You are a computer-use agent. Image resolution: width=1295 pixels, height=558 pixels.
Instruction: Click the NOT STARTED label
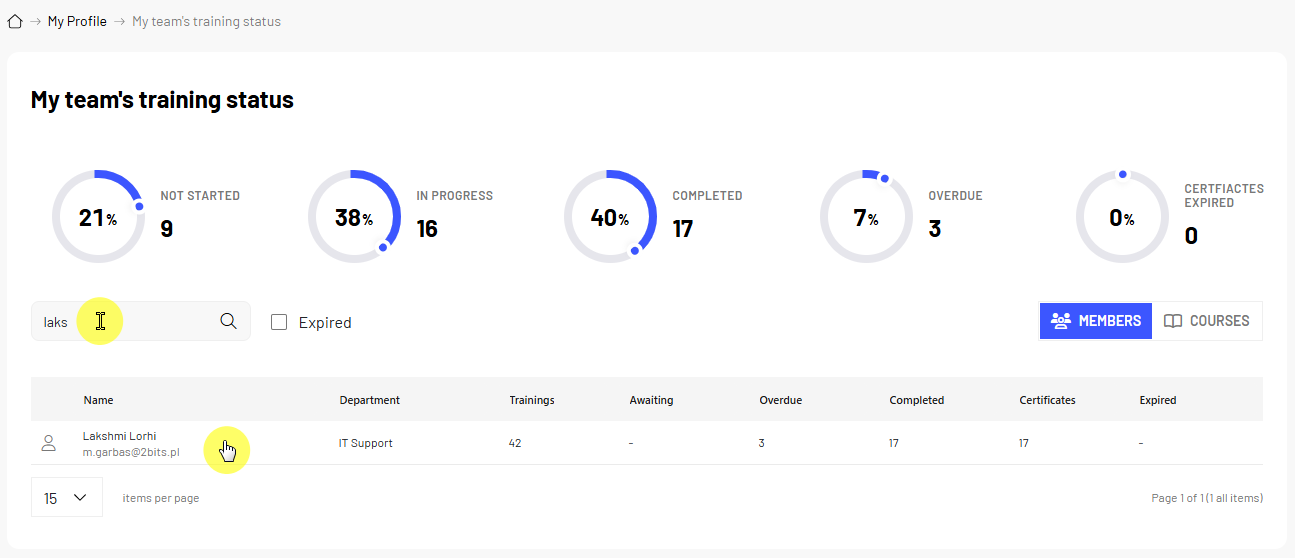coord(200,196)
